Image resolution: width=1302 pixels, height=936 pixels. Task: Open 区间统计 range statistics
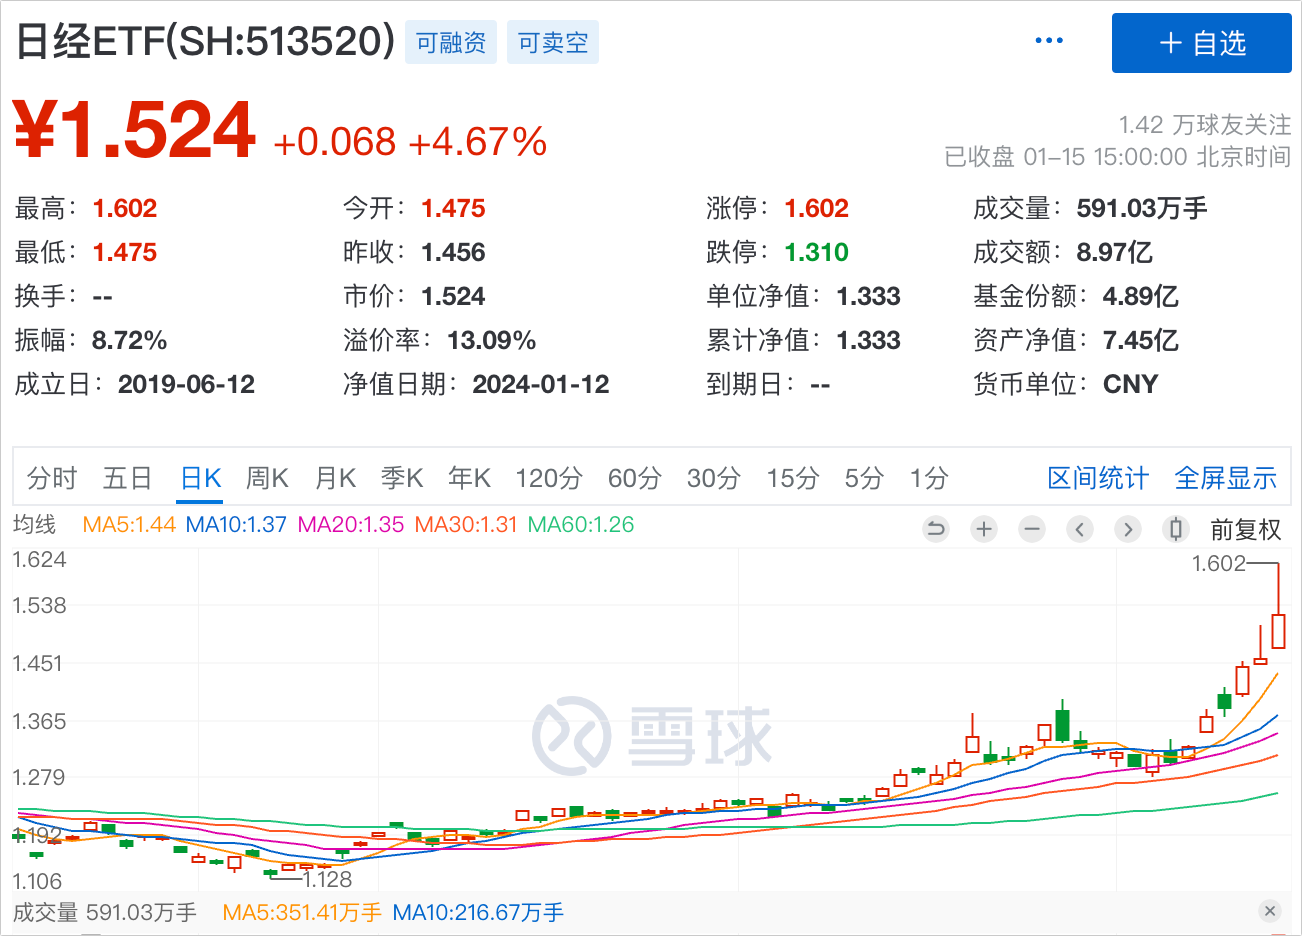[1098, 478]
